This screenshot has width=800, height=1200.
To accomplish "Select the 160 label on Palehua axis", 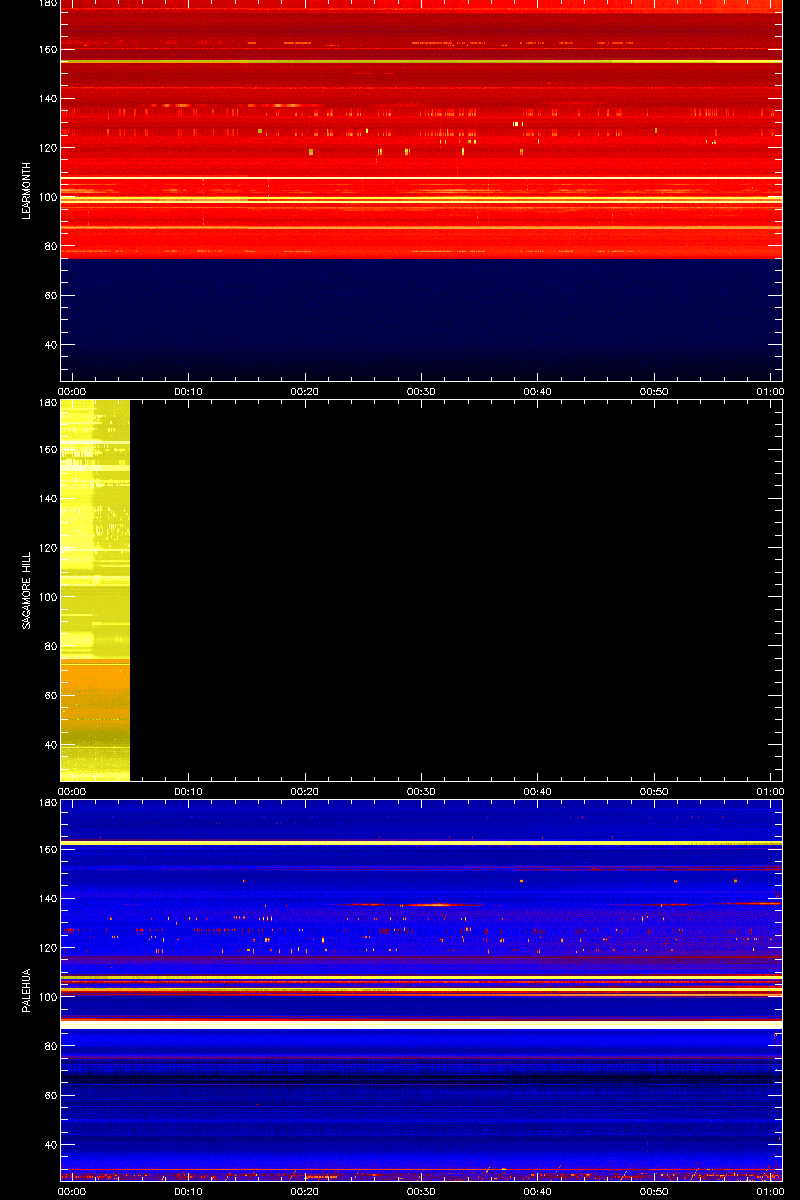I will coord(47,850).
